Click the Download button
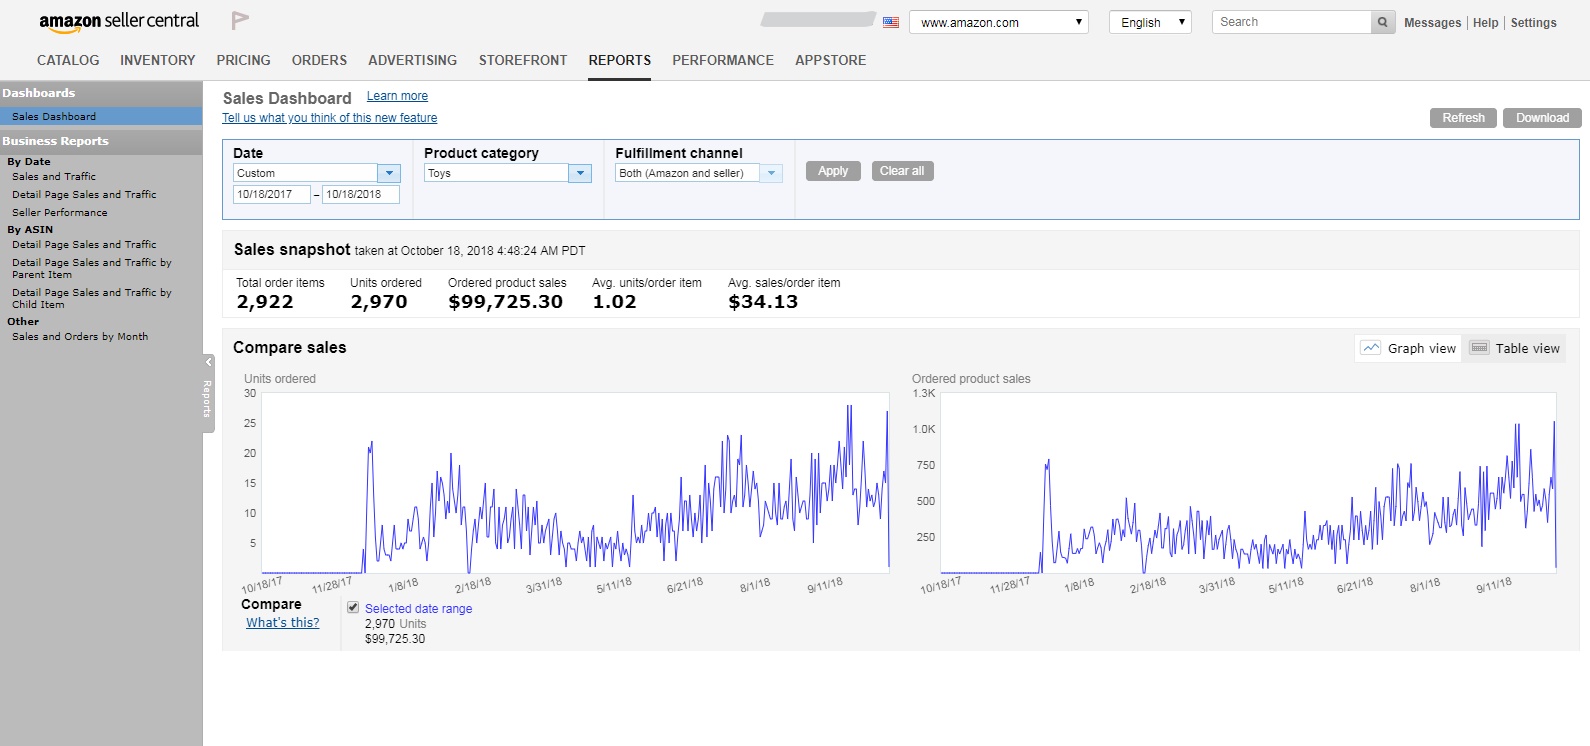1590x746 pixels. pyautogui.click(x=1542, y=118)
